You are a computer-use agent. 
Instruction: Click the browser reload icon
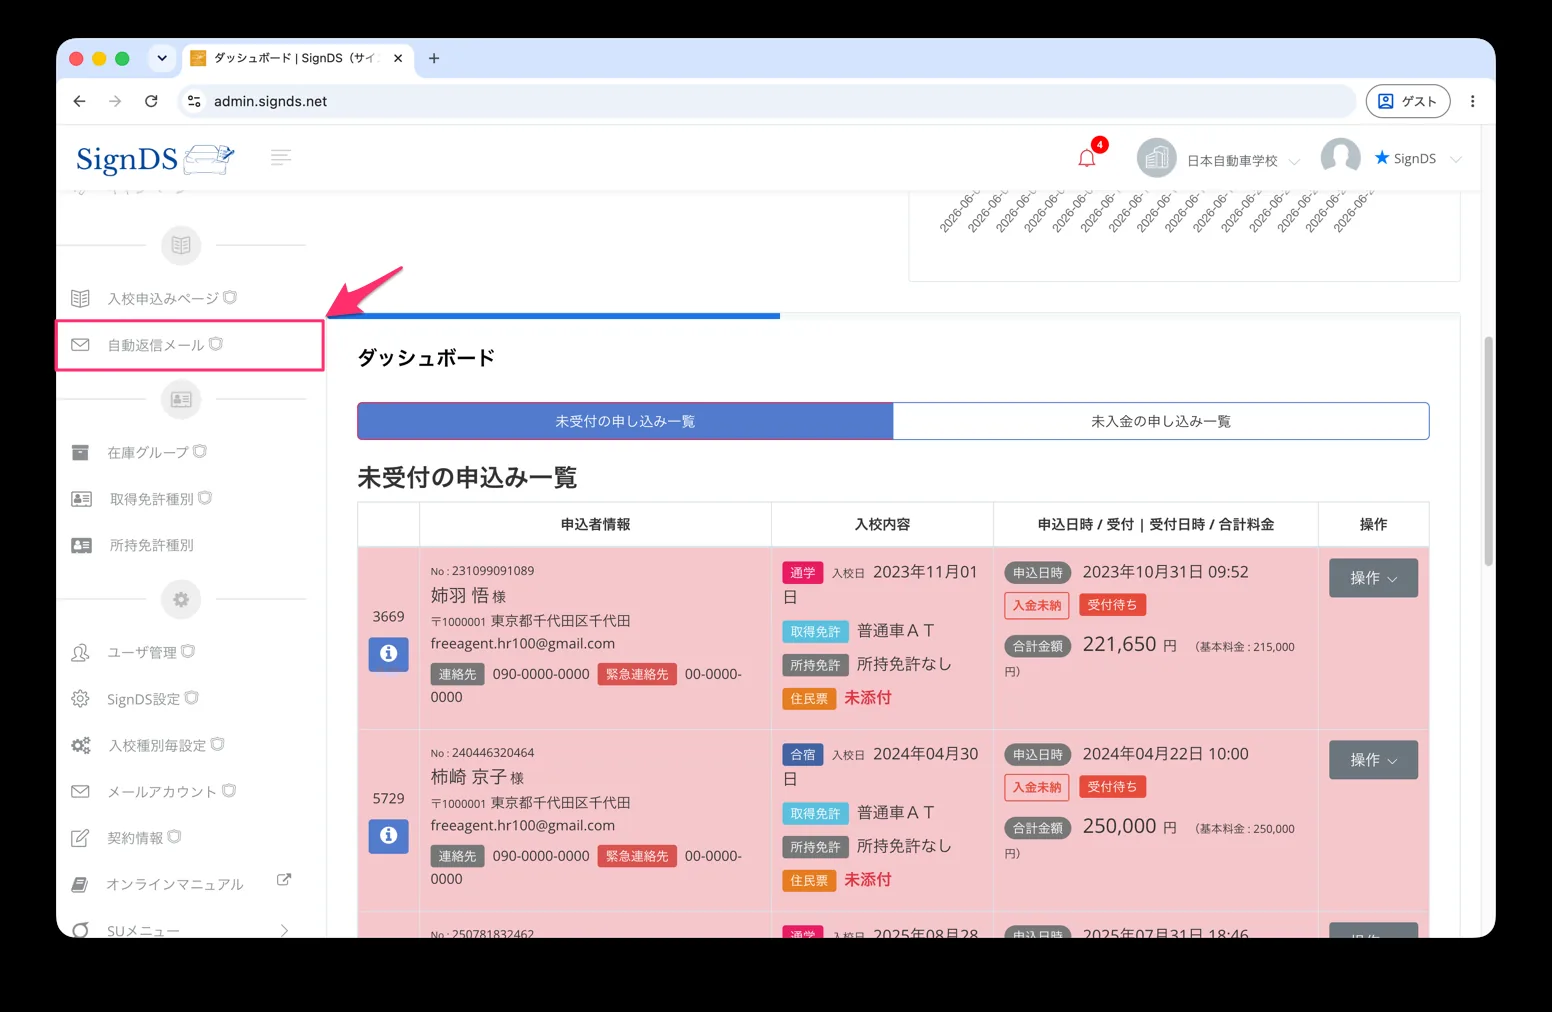point(151,101)
